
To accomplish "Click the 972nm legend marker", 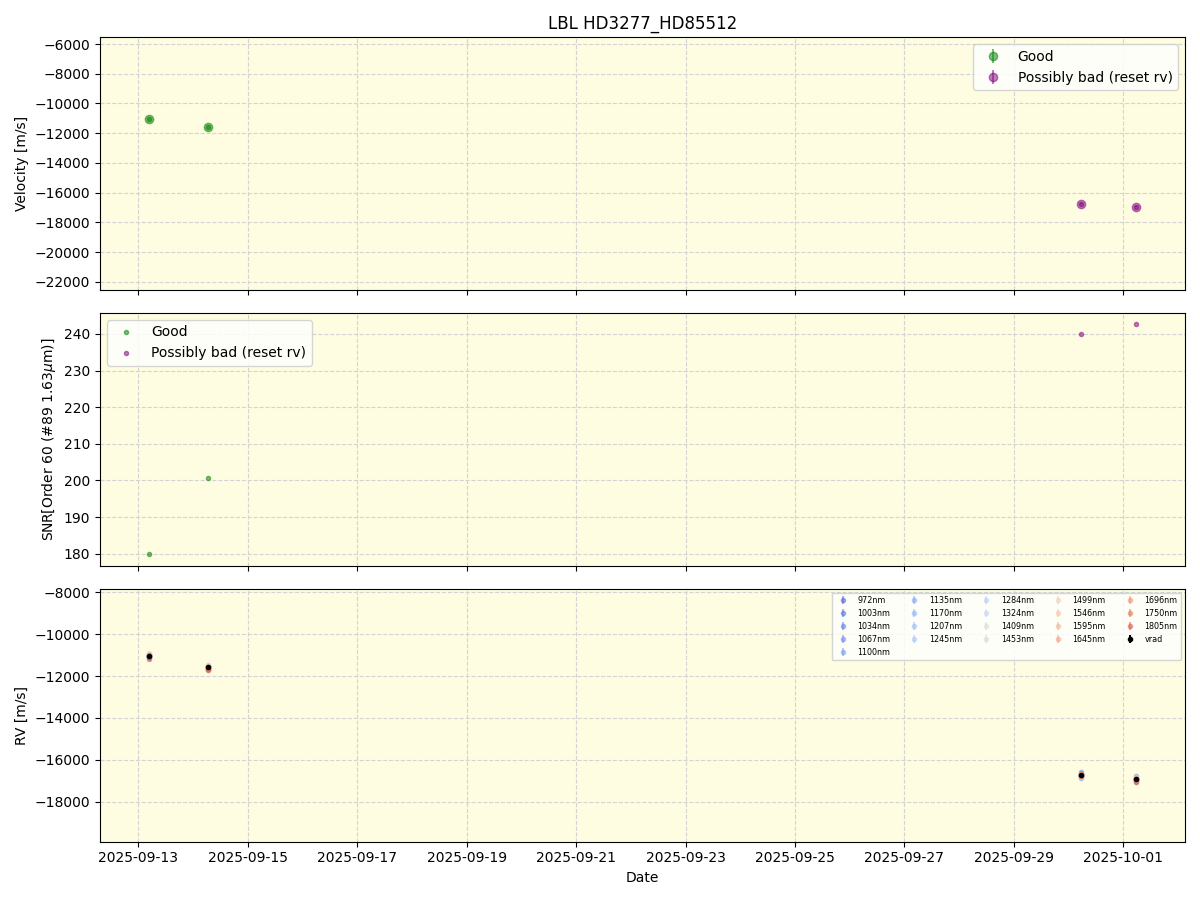I will coord(843,600).
